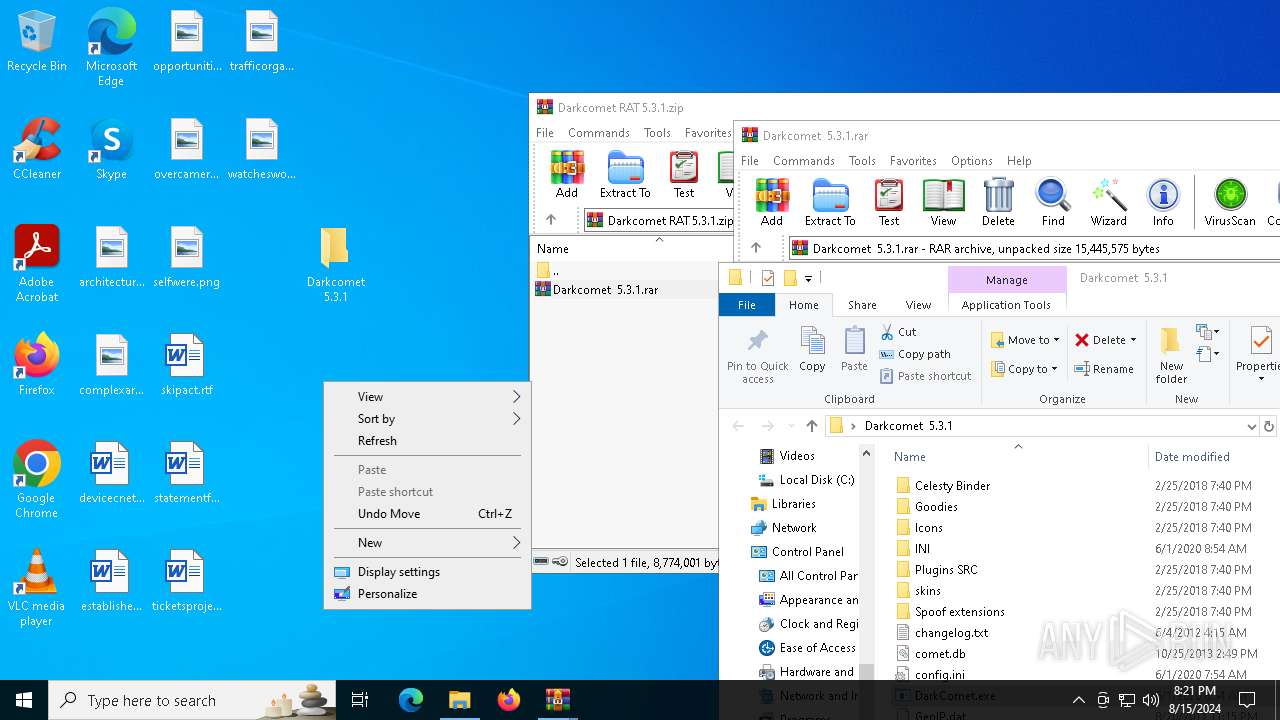Click the Explorer address path field
This screenshot has height=720, width=1280.
(x=1040, y=426)
